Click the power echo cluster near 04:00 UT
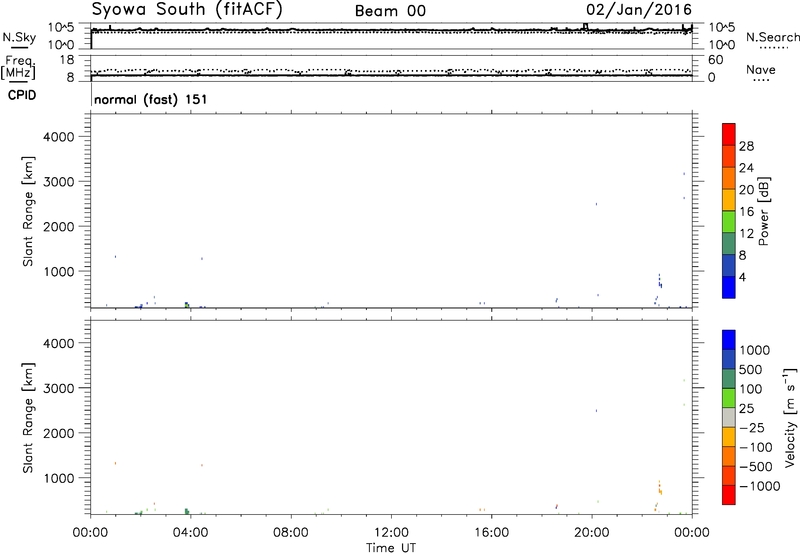Viewport: 800px width, 554px height. [x=187, y=305]
